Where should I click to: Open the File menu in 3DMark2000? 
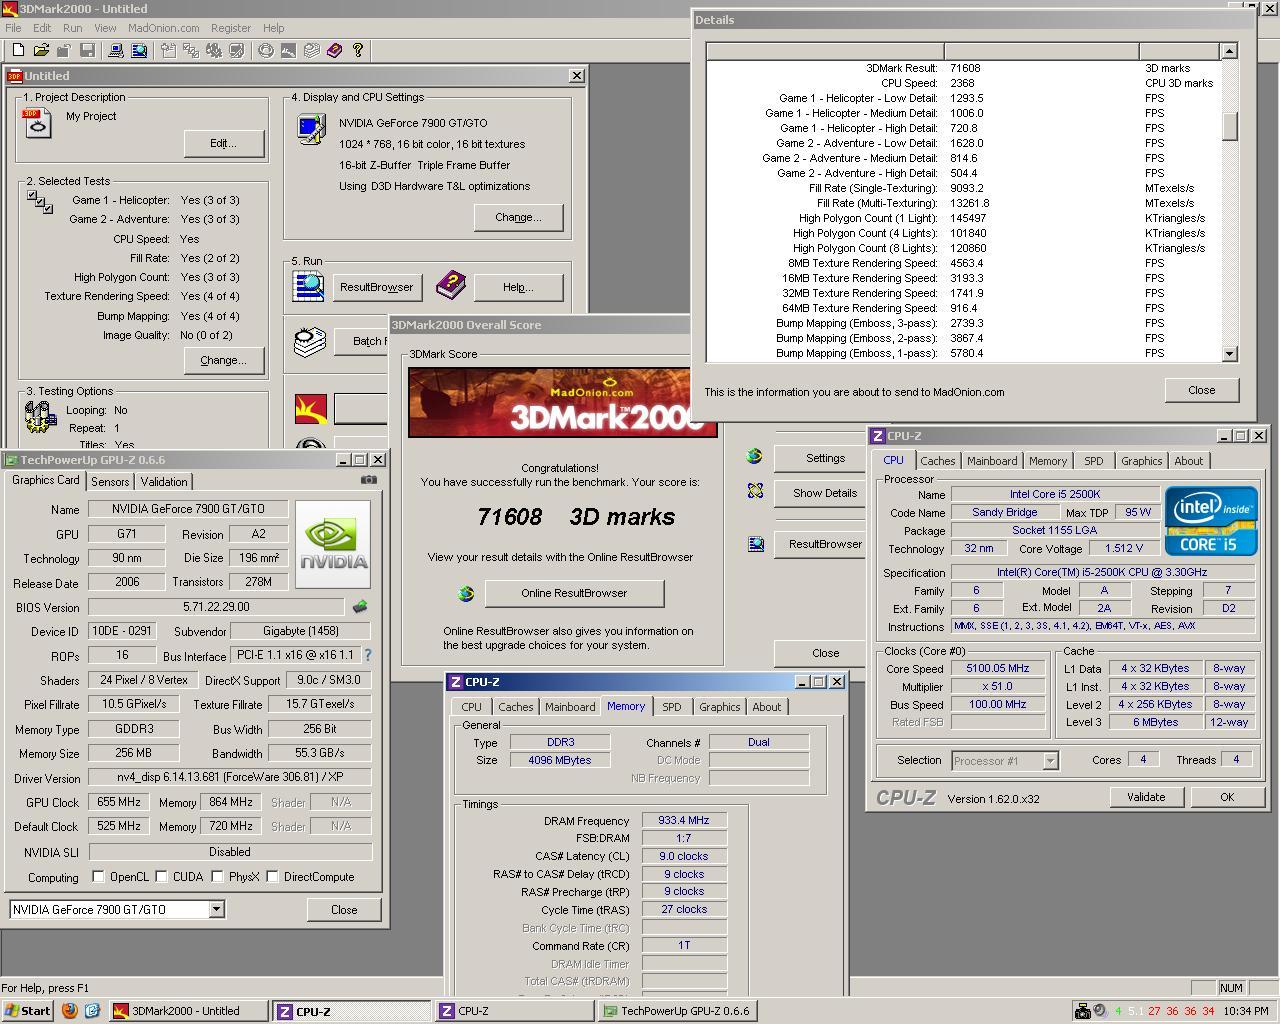[x=13, y=28]
